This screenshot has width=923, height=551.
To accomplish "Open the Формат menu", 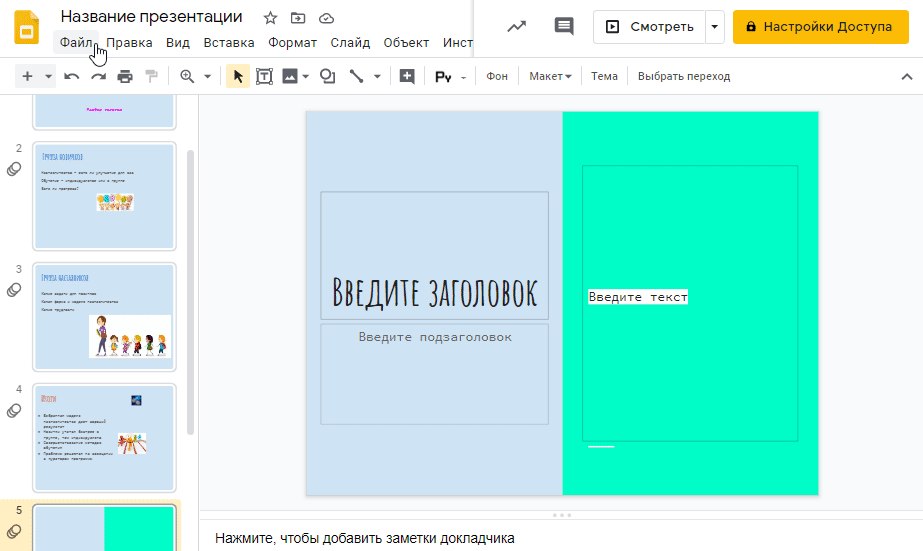I will coord(293,43).
